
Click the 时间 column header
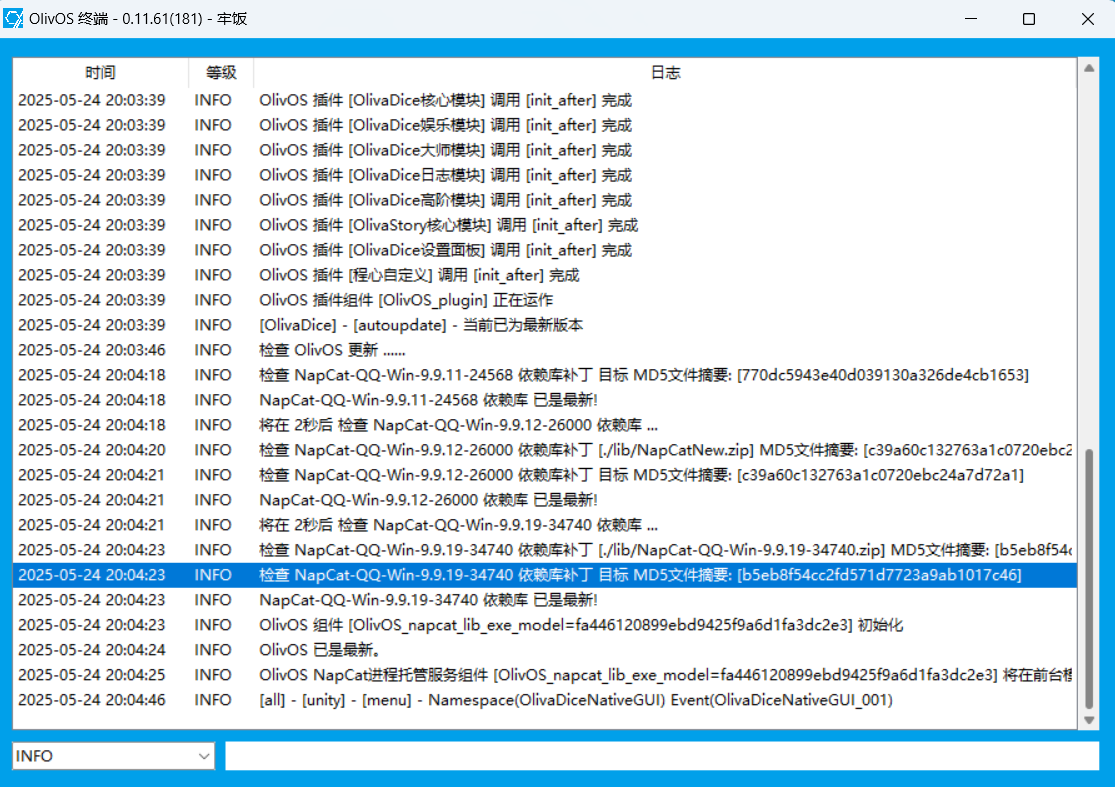click(x=100, y=73)
